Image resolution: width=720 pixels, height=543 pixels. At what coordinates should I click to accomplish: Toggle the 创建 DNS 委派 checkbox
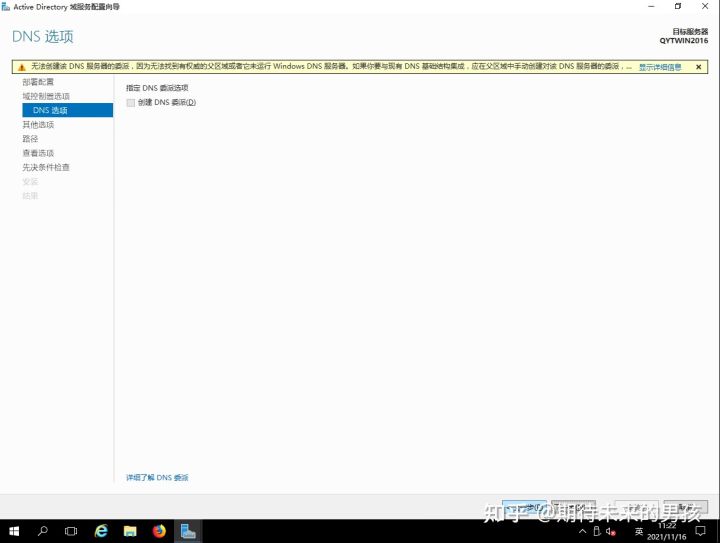click(131, 102)
